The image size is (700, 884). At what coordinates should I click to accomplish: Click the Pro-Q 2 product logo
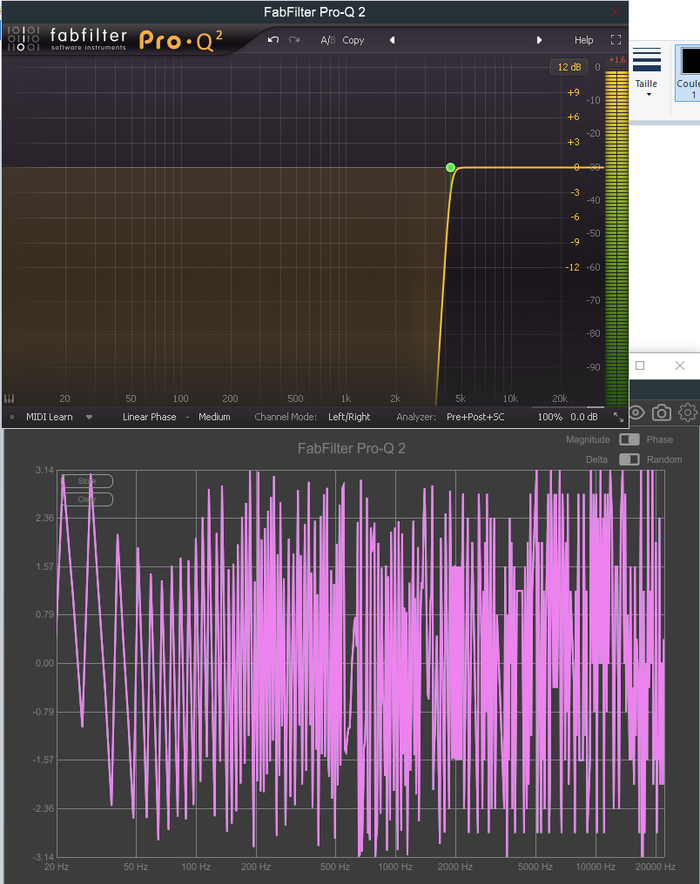click(180, 41)
